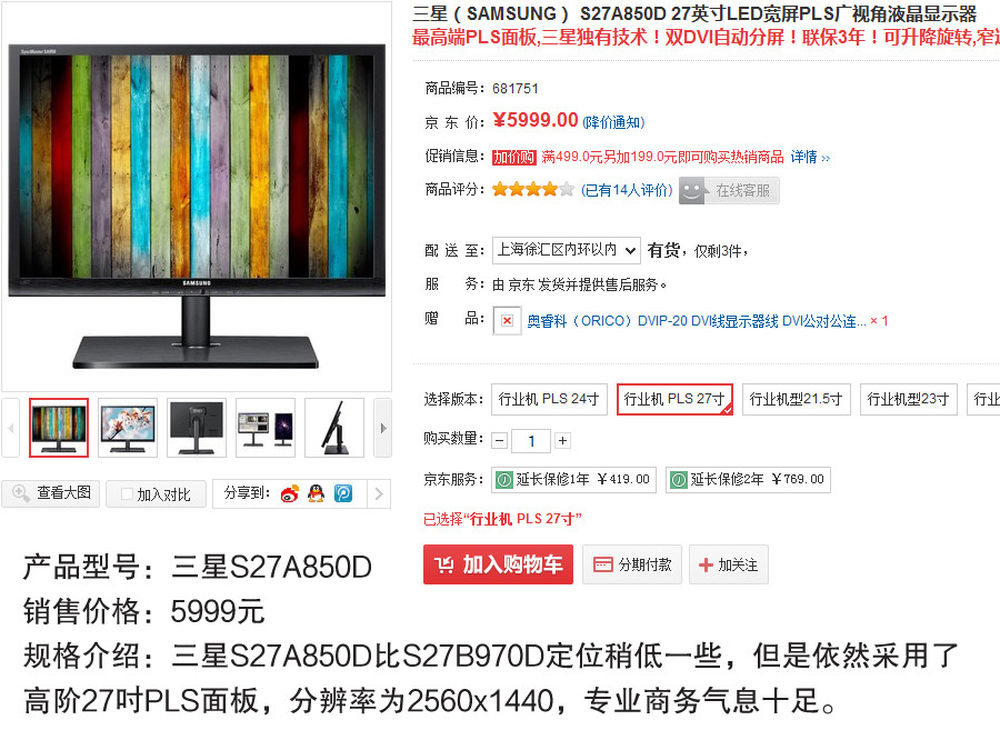Screen dimensions: 1000x750
Task: Share product to Sina Weibo icon
Action: click(290, 494)
